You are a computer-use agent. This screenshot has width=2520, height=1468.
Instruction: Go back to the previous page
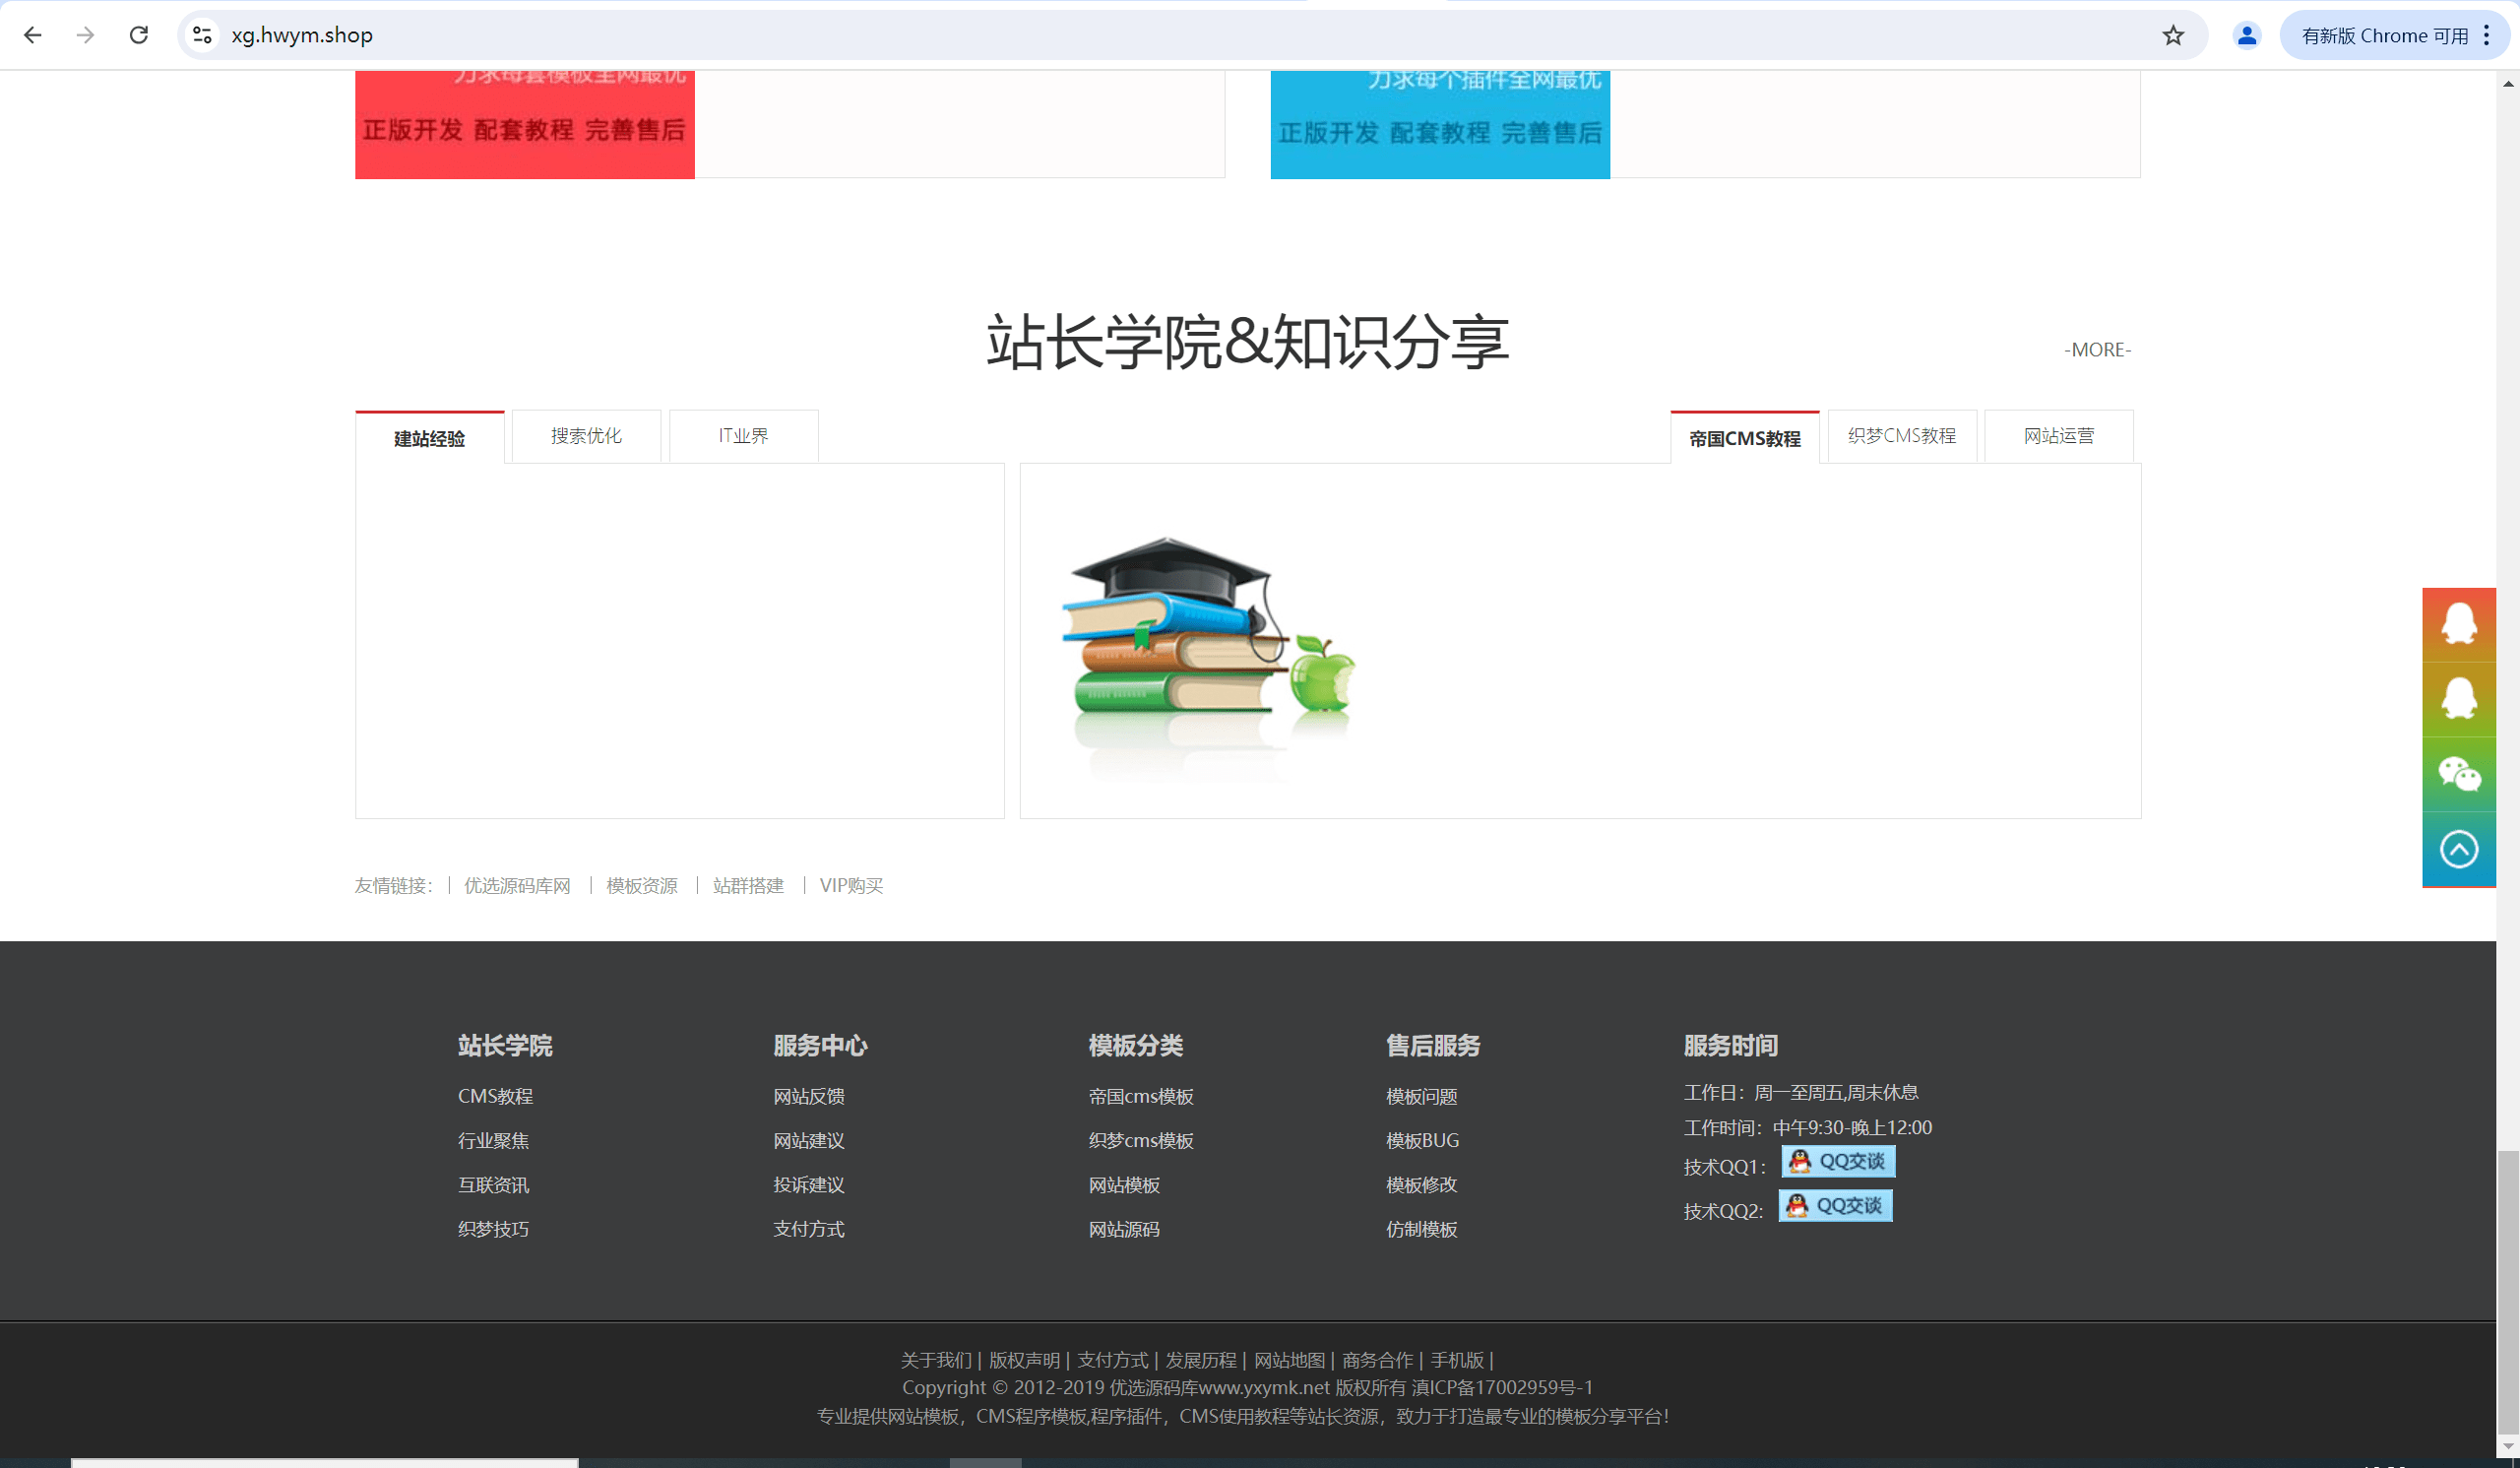pos(32,35)
